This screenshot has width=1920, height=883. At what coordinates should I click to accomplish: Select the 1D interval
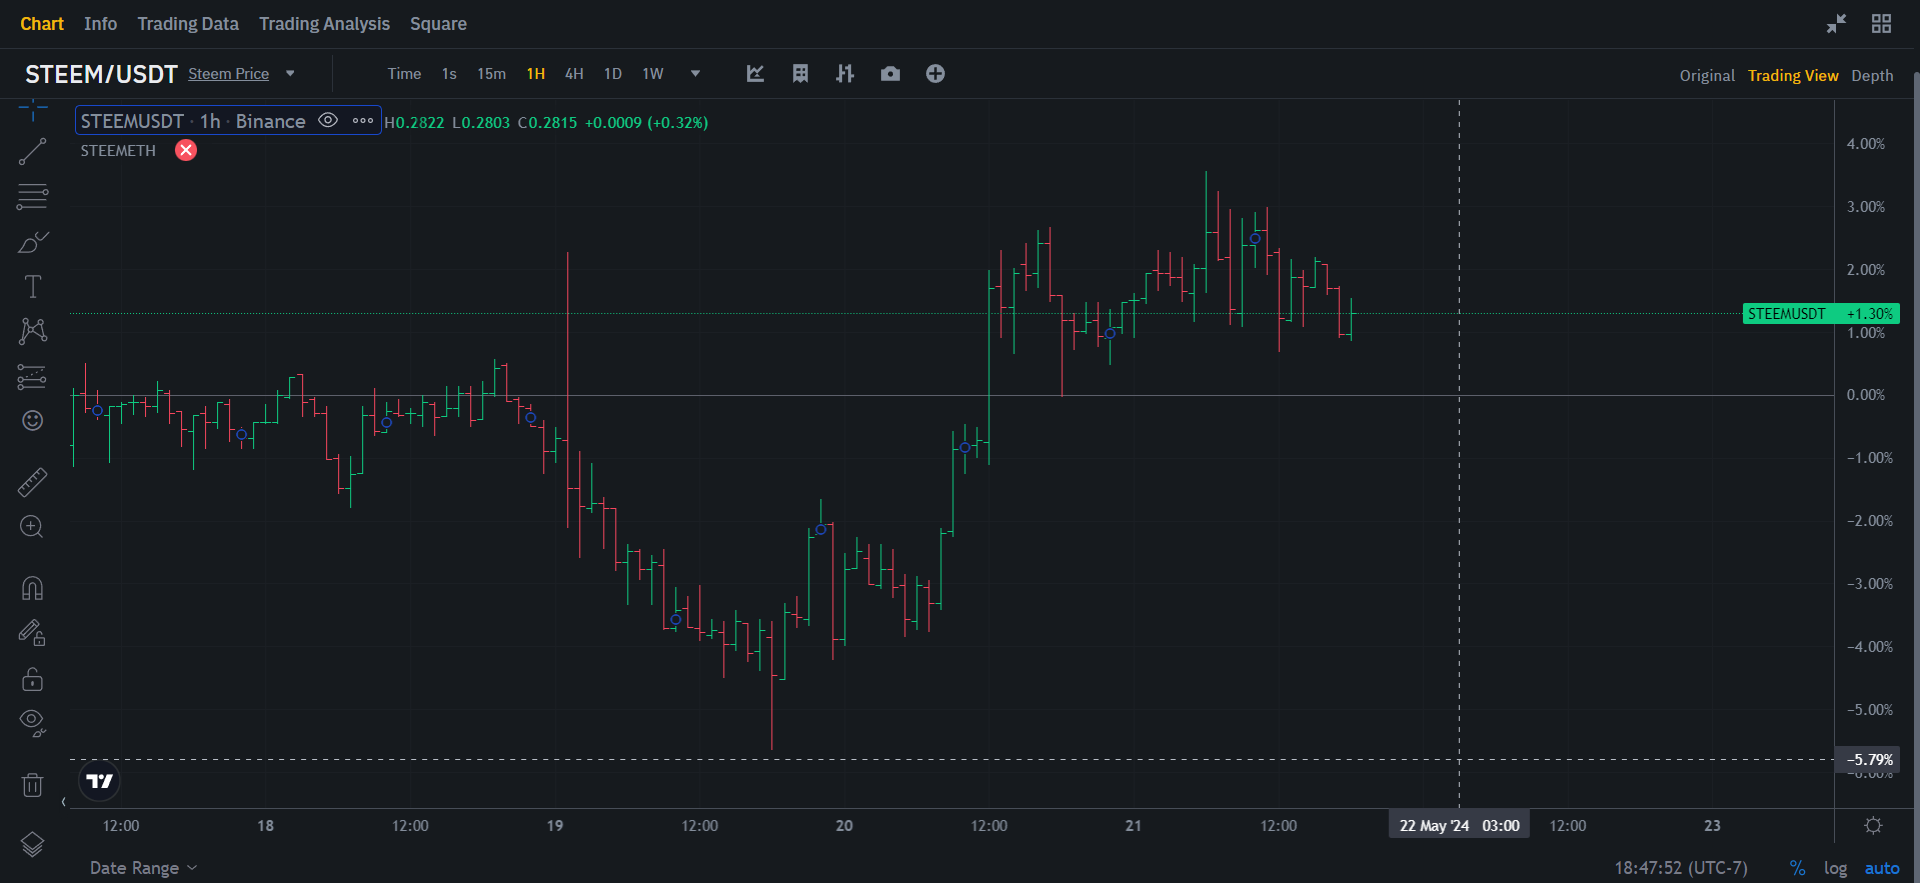coord(613,74)
